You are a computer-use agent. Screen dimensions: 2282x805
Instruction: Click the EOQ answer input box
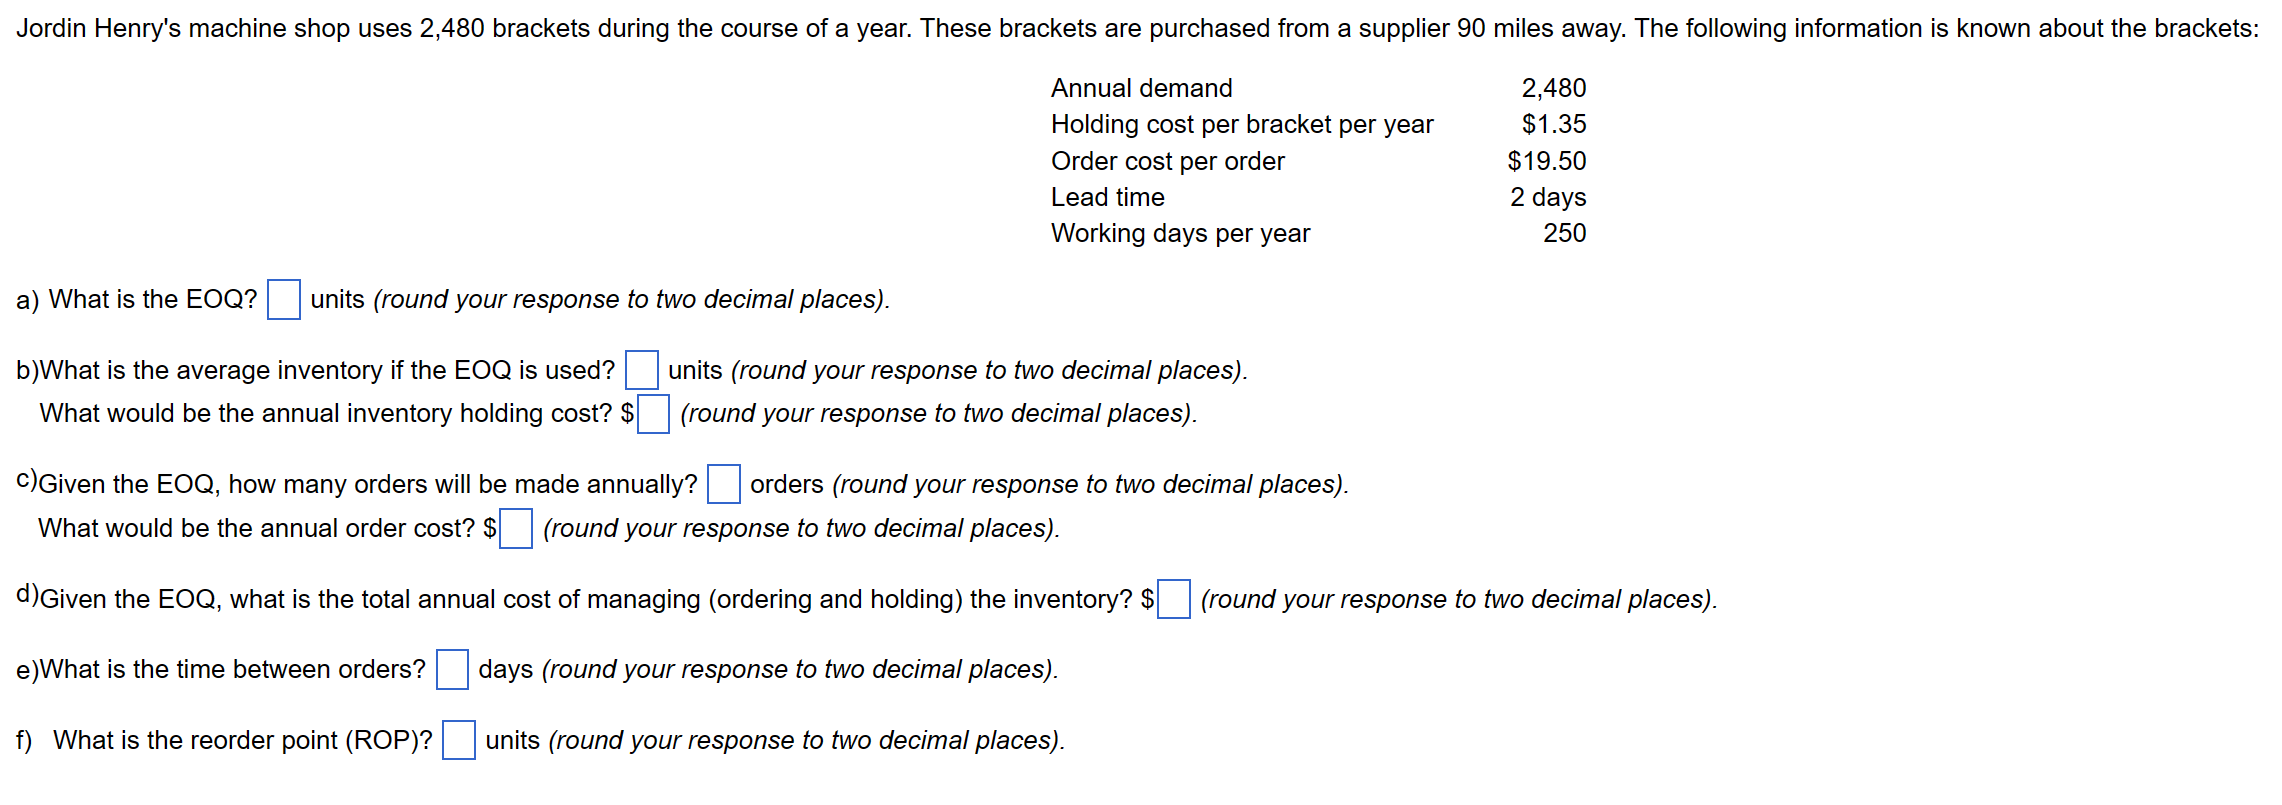[x=284, y=300]
